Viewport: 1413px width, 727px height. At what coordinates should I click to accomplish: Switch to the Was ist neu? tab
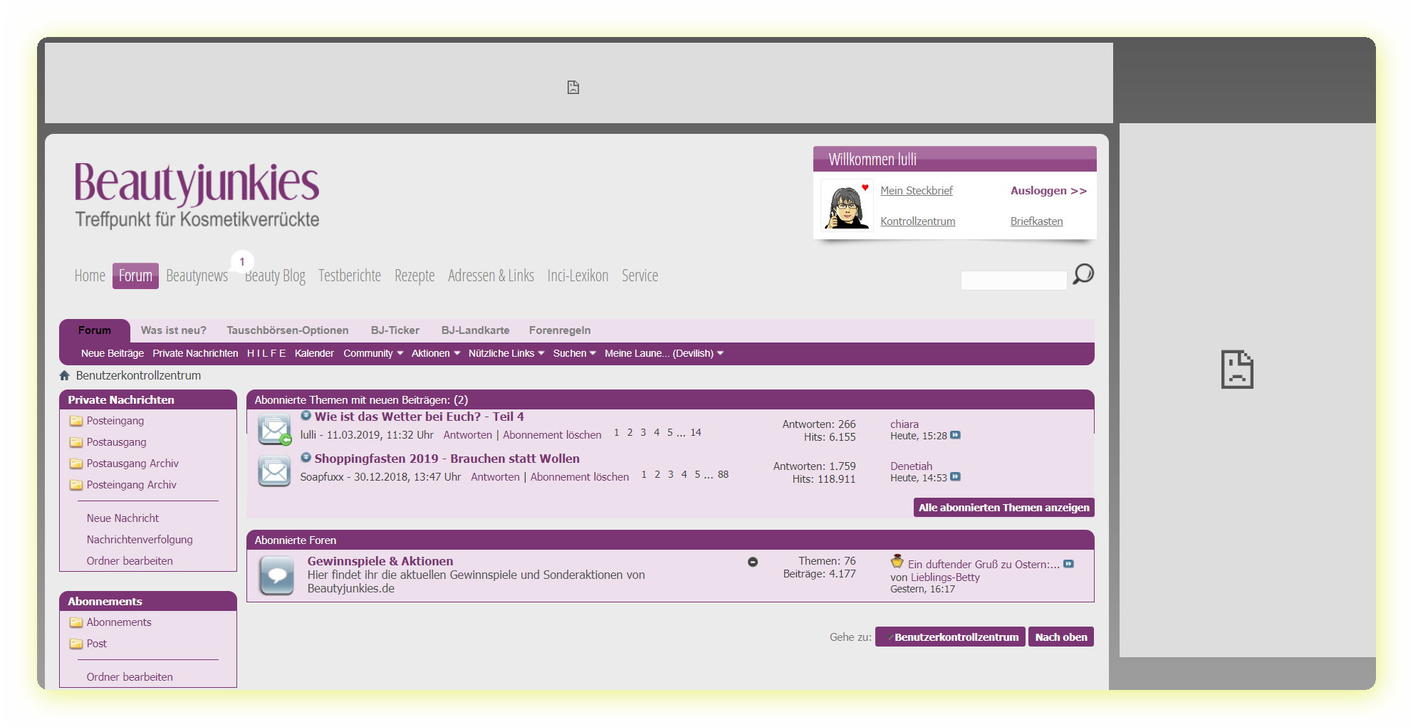pyautogui.click(x=173, y=330)
